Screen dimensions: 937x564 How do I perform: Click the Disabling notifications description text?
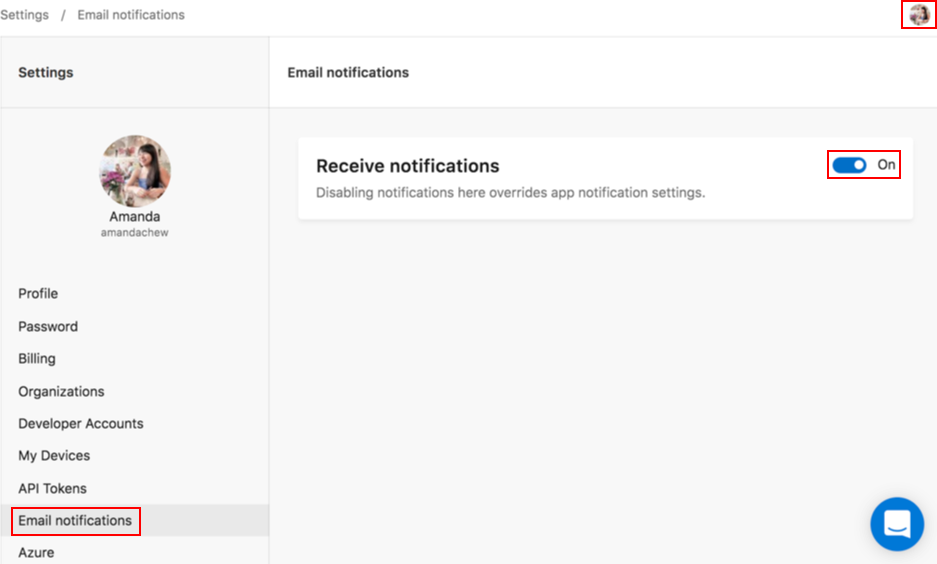point(510,193)
